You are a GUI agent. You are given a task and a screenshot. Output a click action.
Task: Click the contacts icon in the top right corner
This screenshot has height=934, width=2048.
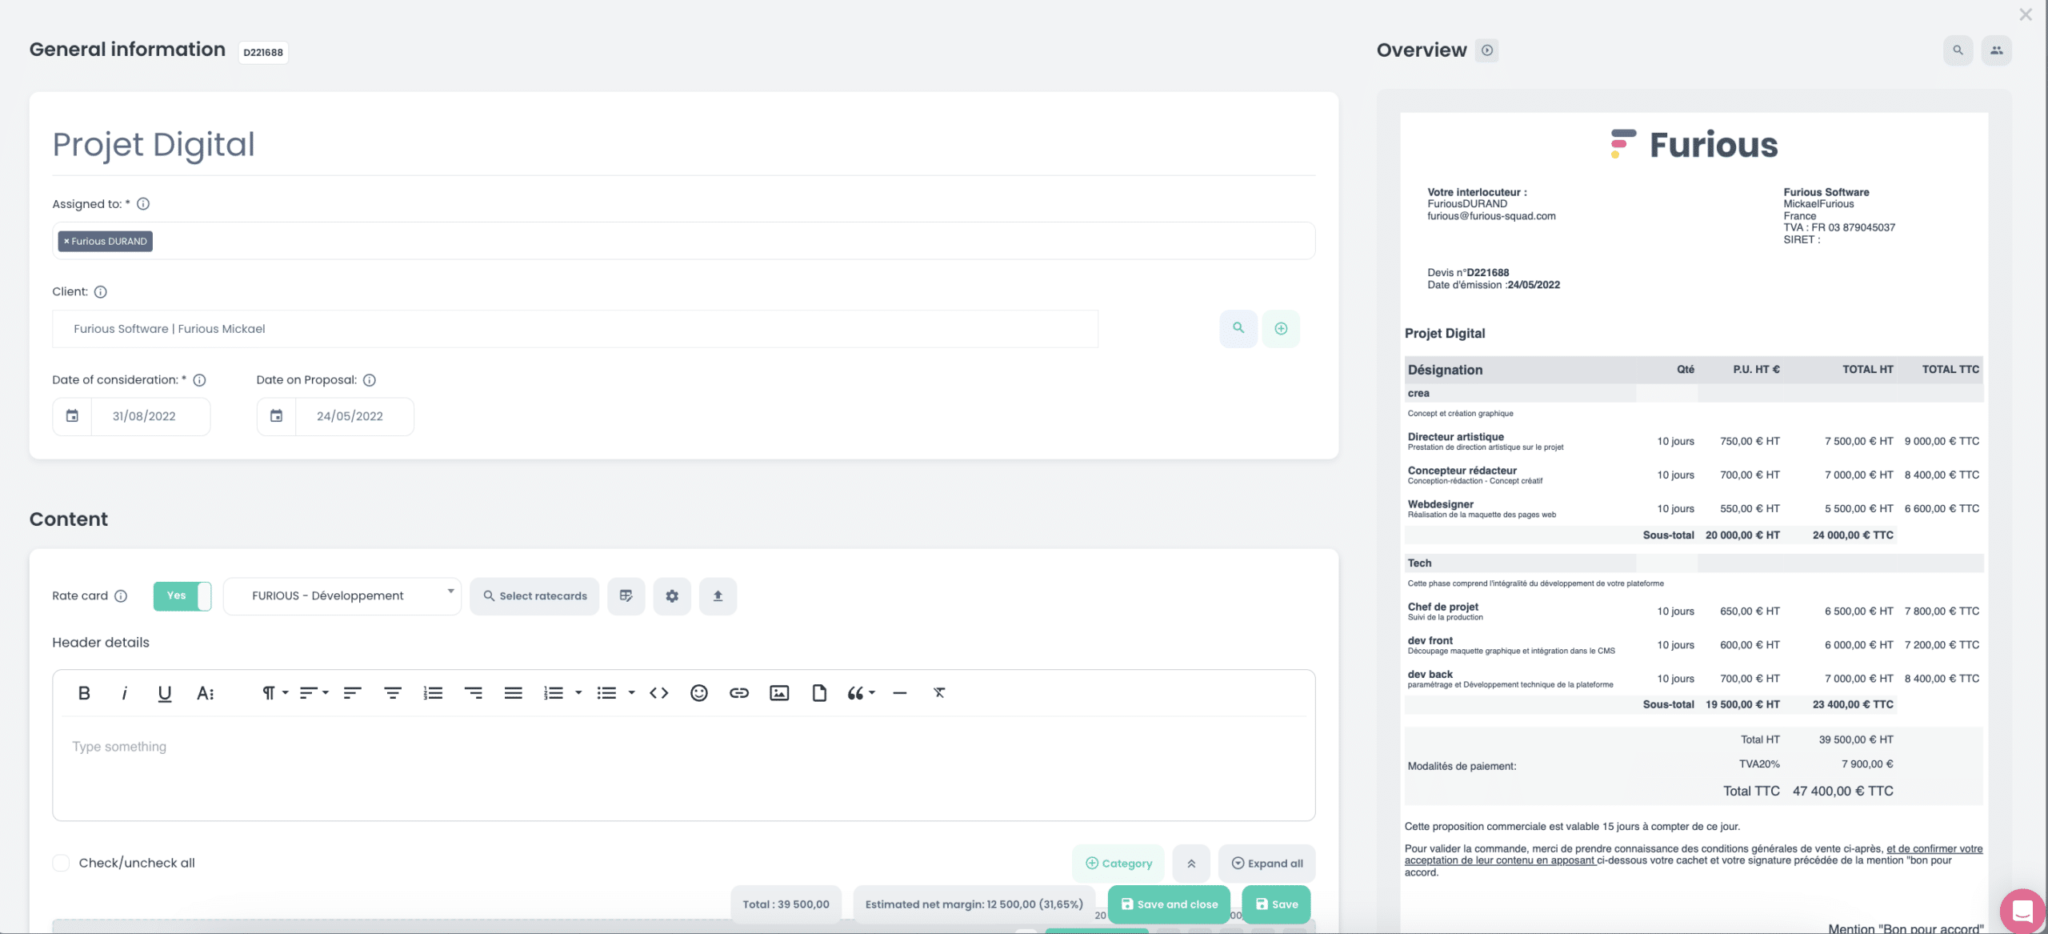1996,50
